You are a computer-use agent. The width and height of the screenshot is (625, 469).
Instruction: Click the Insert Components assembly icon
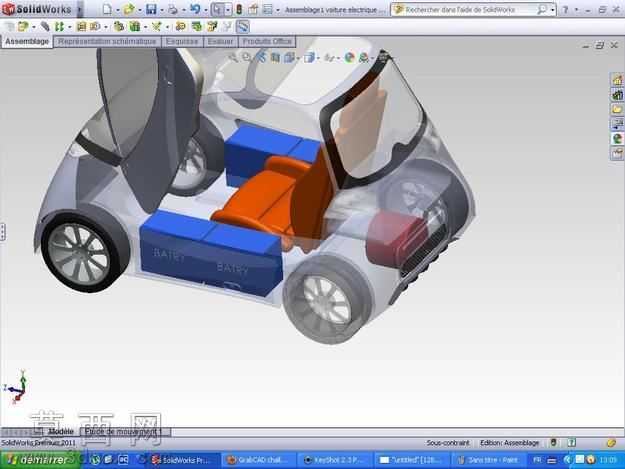pos(23,27)
